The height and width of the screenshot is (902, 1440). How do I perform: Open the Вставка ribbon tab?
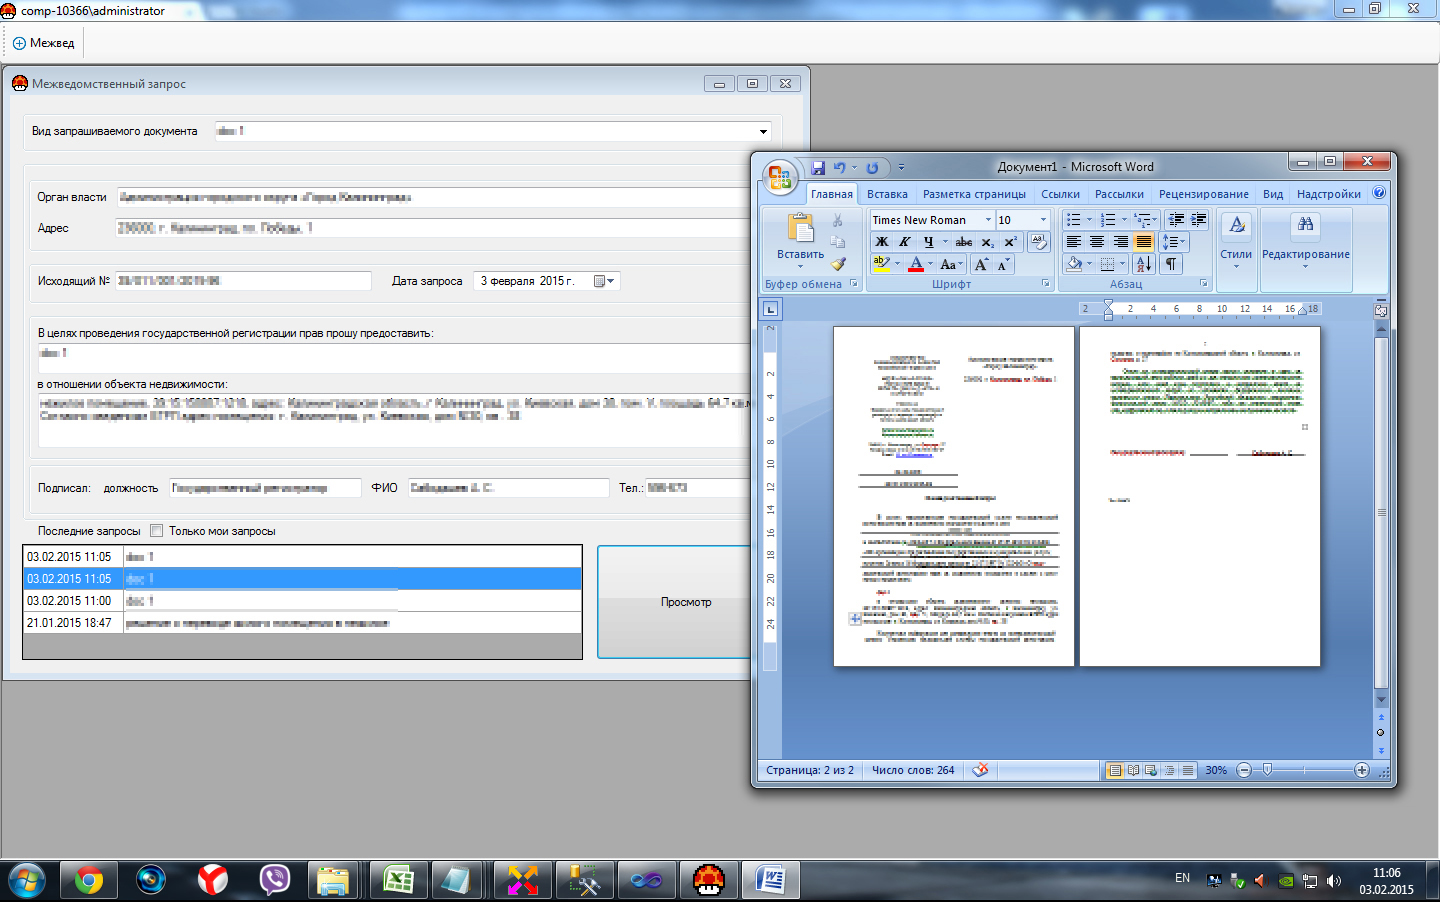pyautogui.click(x=887, y=194)
